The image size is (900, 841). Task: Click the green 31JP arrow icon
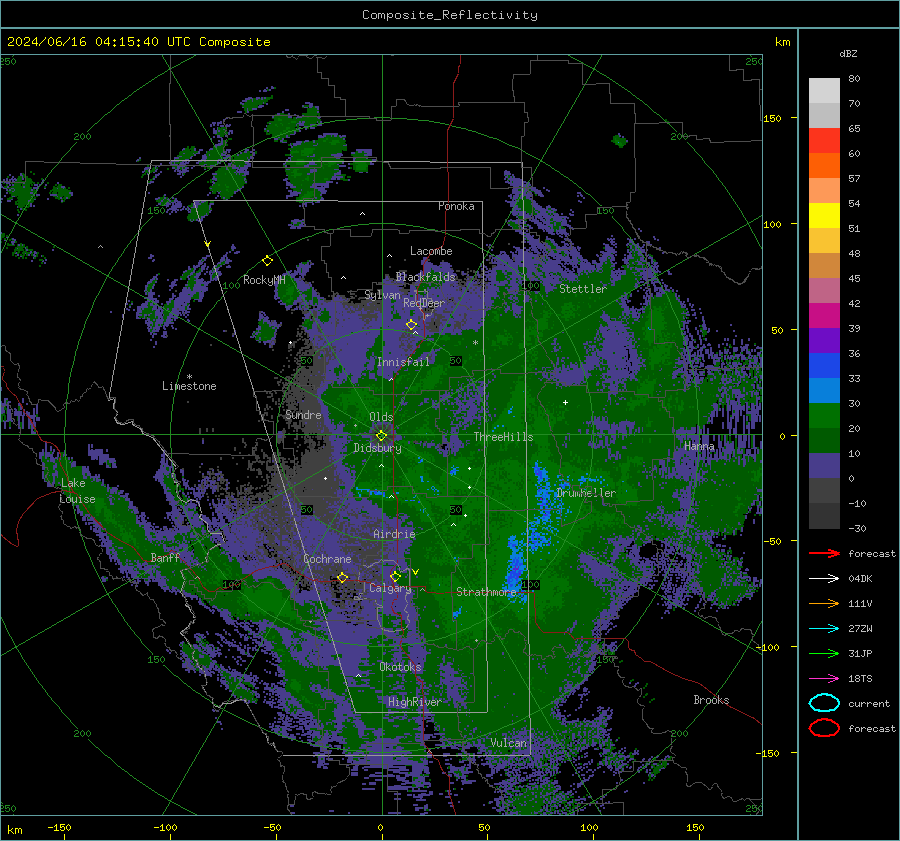[x=824, y=653]
